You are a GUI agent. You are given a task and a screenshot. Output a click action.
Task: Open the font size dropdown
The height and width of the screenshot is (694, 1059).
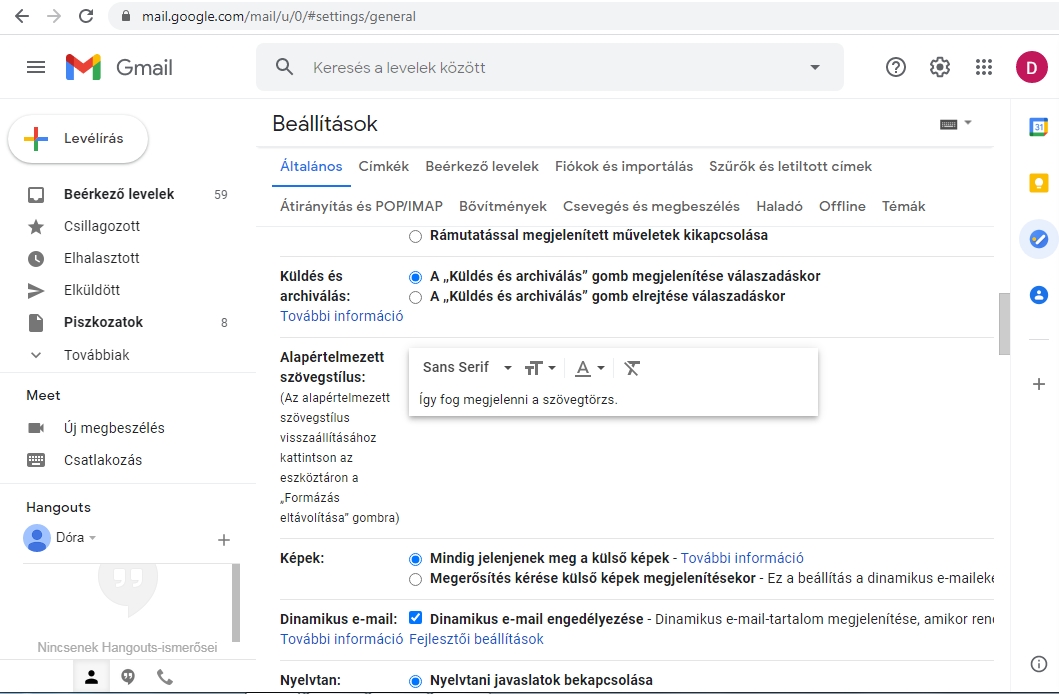[540, 368]
